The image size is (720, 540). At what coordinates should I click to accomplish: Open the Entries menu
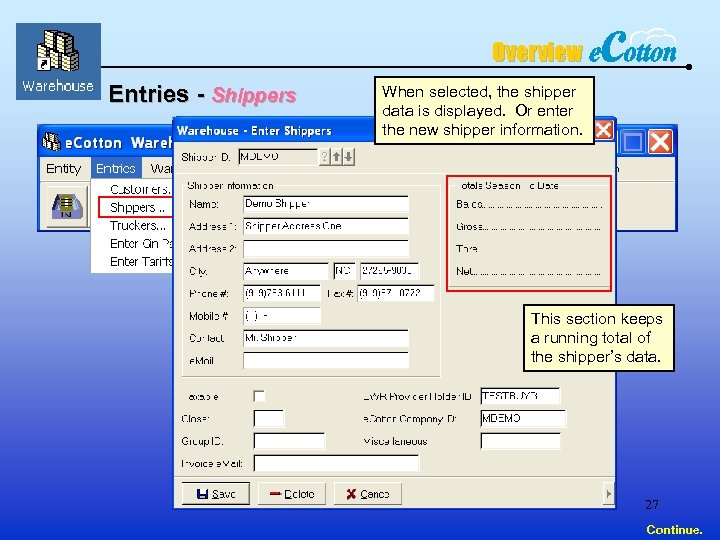coord(116,169)
